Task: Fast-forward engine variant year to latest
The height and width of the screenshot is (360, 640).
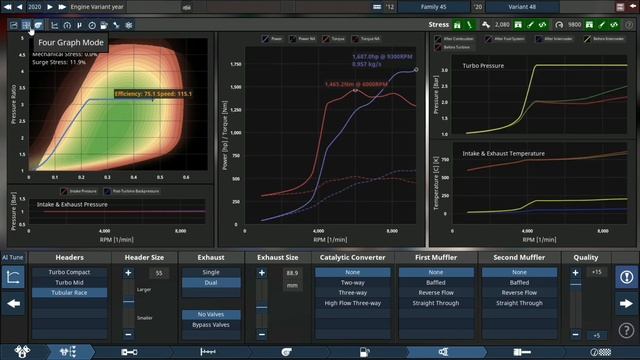Action: [x=62, y=7]
